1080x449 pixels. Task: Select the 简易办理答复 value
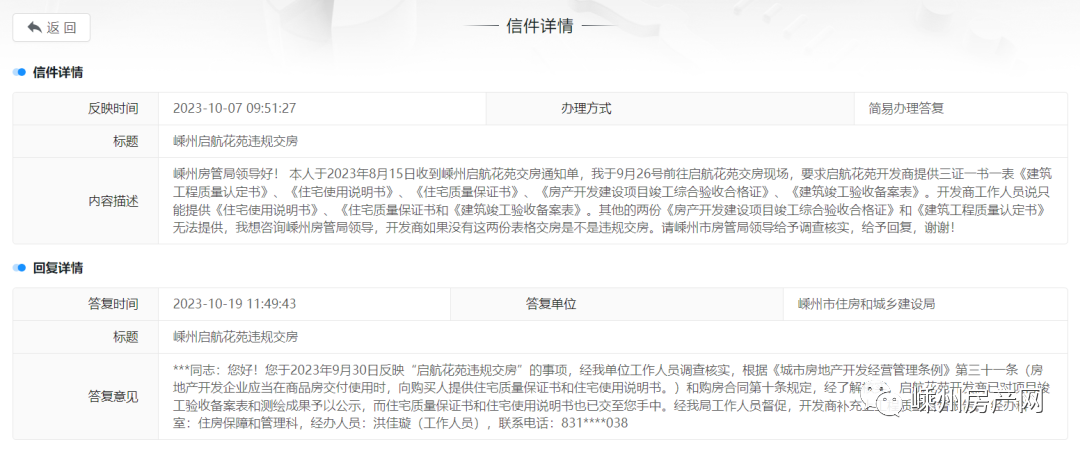tap(906, 108)
